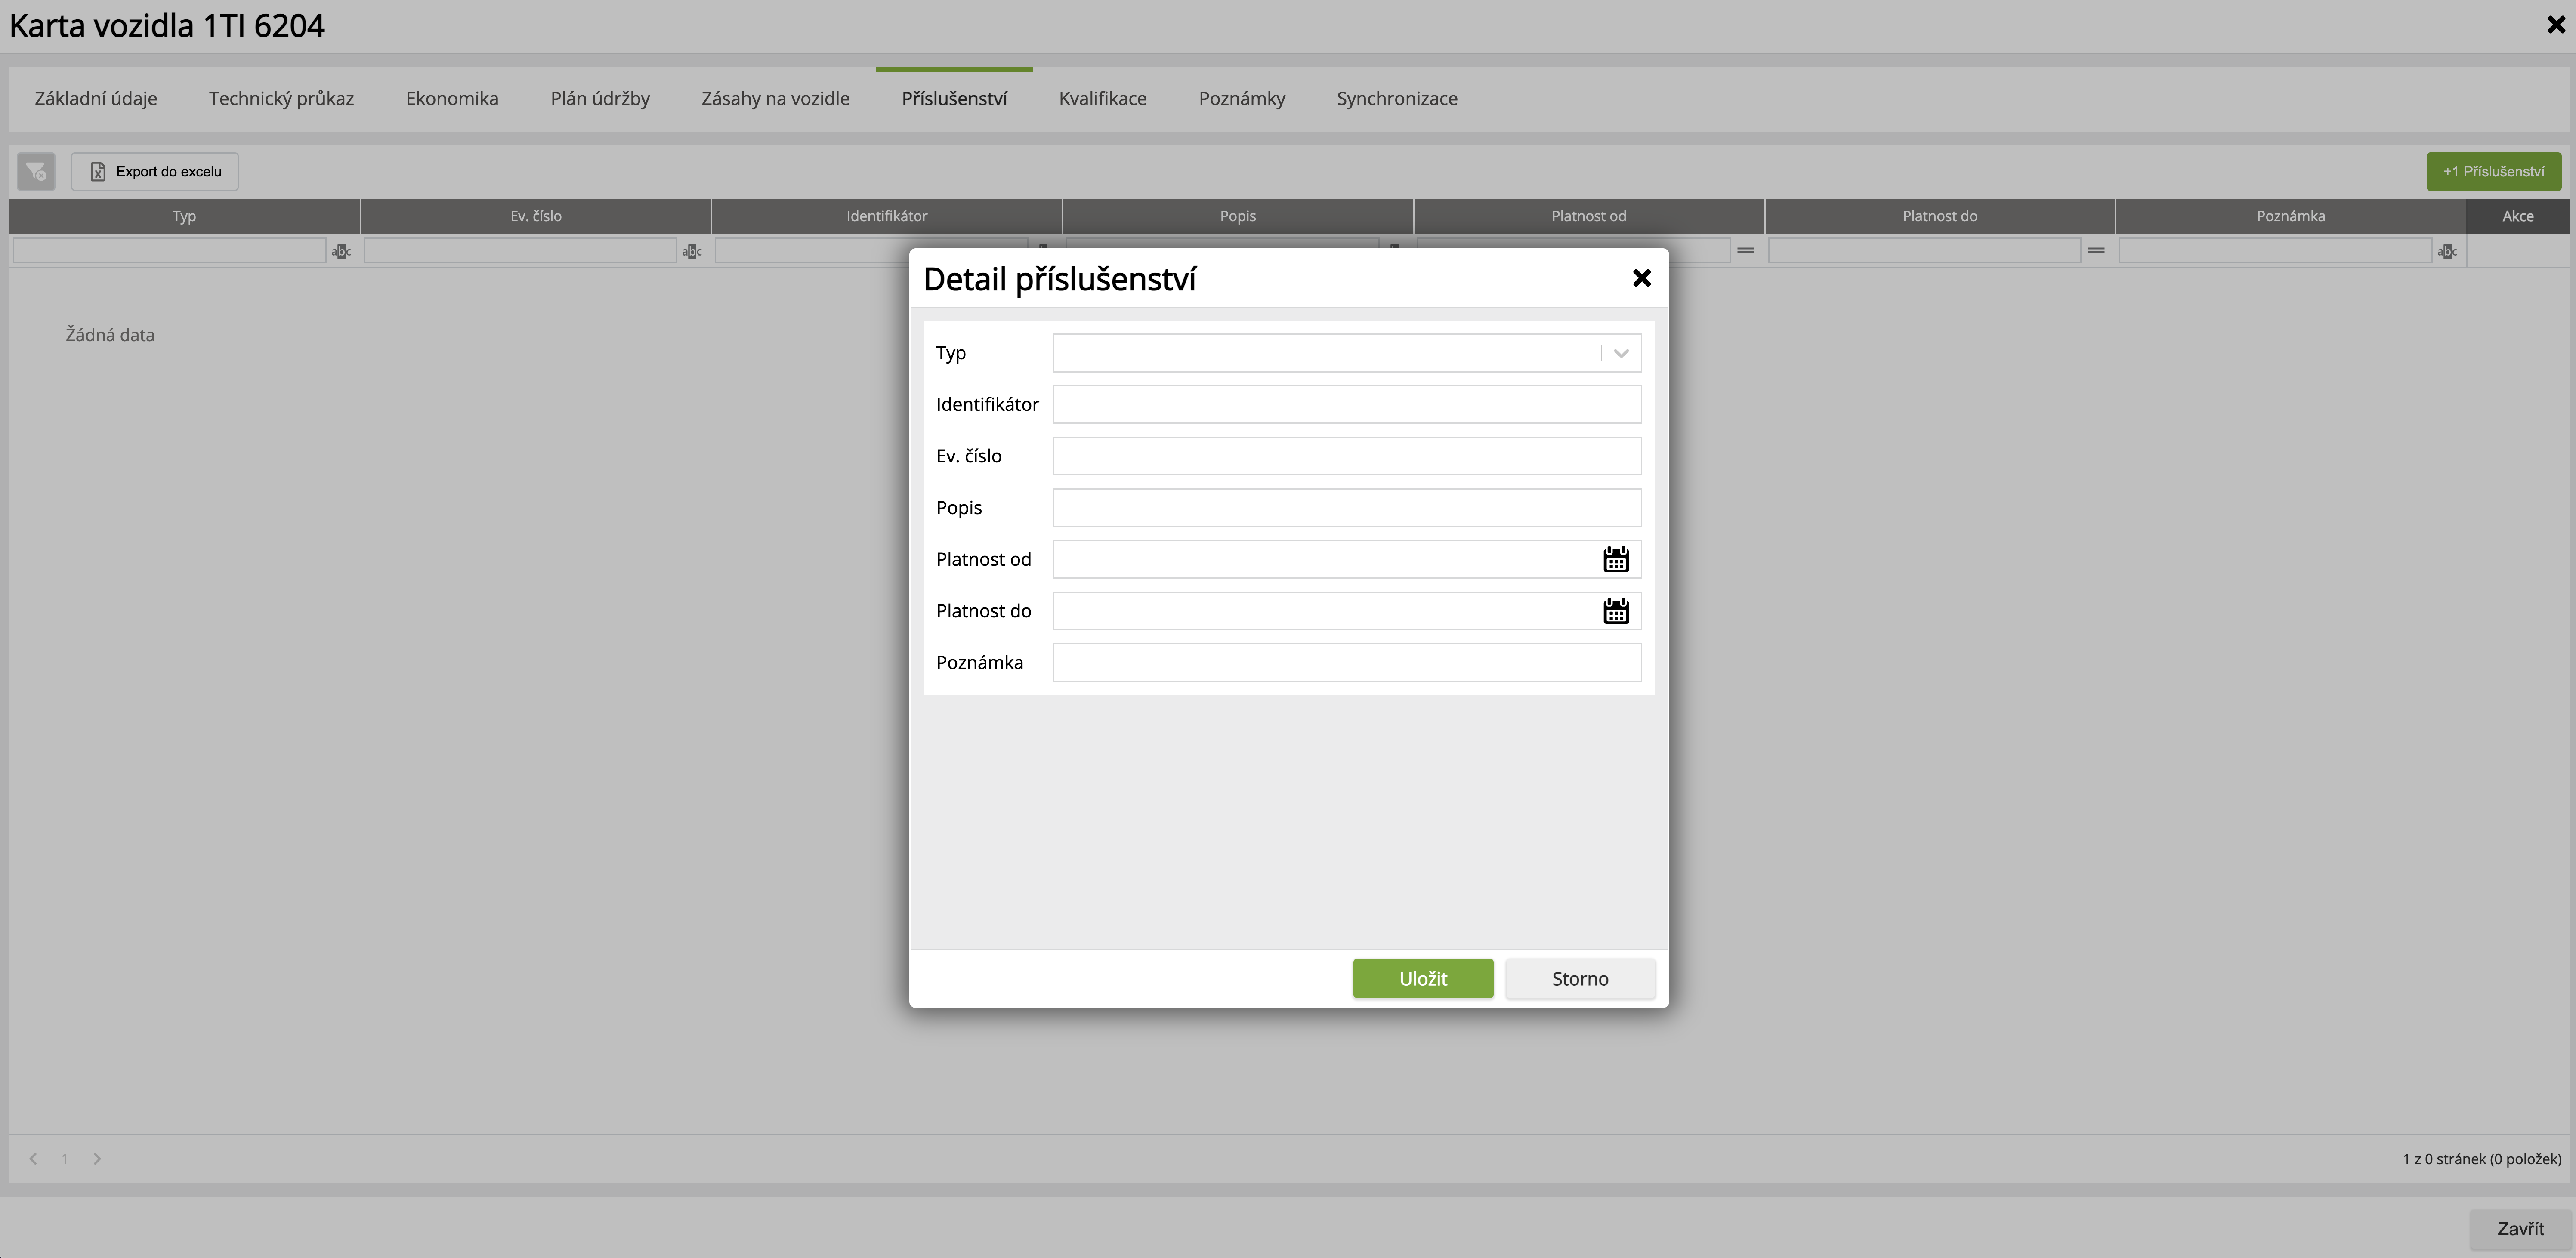
Task: Click the Poznámka column filter icon
Action: (x=2447, y=251)
